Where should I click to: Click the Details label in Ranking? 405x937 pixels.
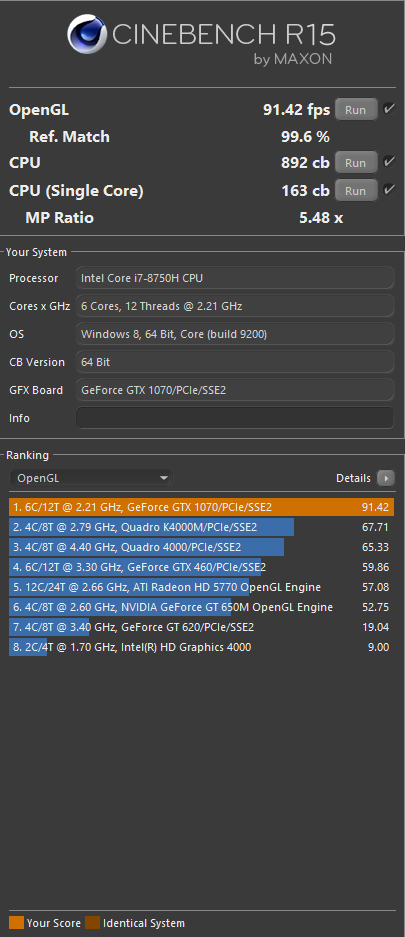354,478
